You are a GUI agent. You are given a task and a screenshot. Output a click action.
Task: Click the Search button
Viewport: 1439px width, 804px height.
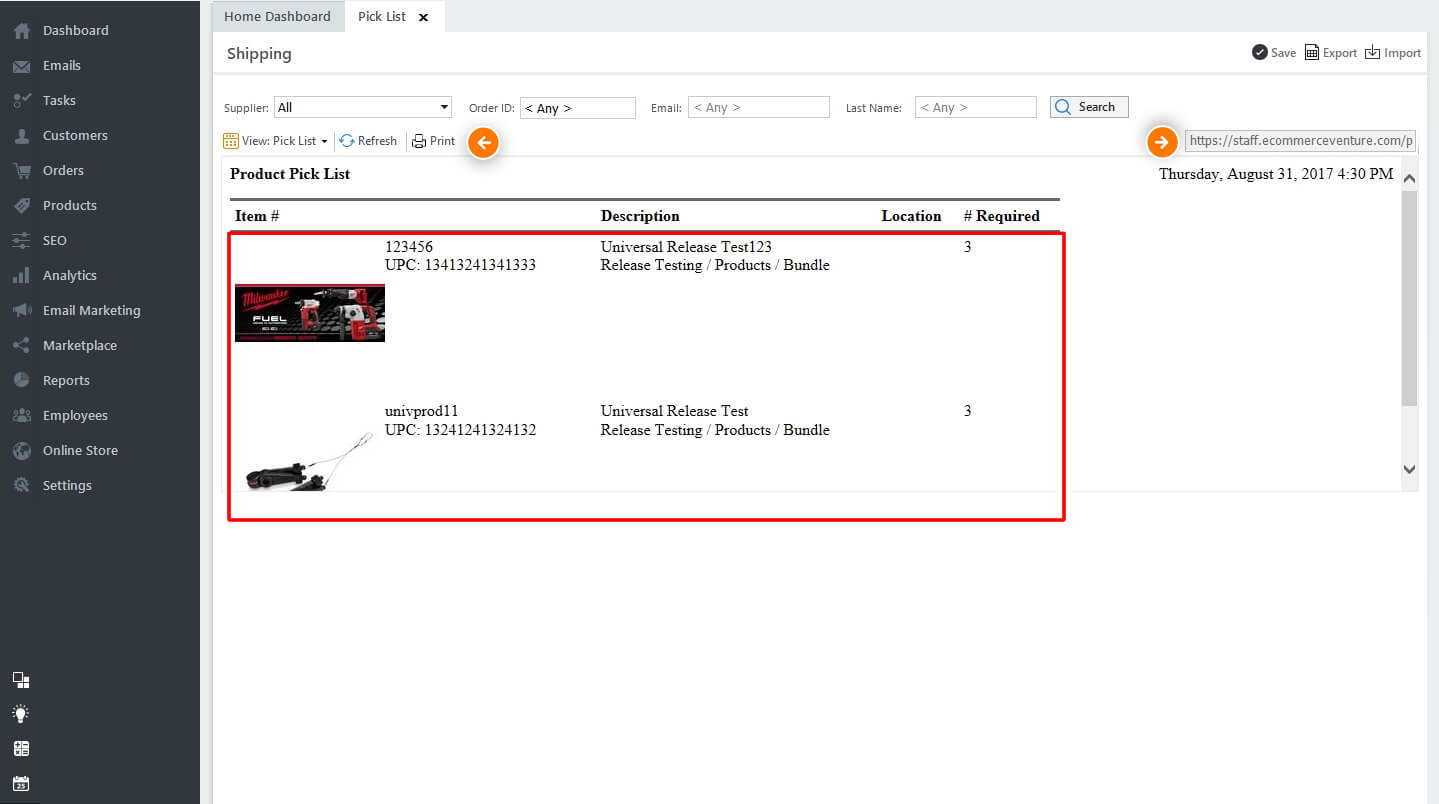point(1089,107)
